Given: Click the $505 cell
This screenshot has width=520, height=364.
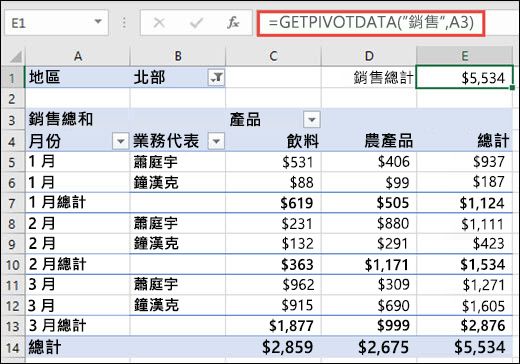Looking at the screenshot, I should coord(369,203).
